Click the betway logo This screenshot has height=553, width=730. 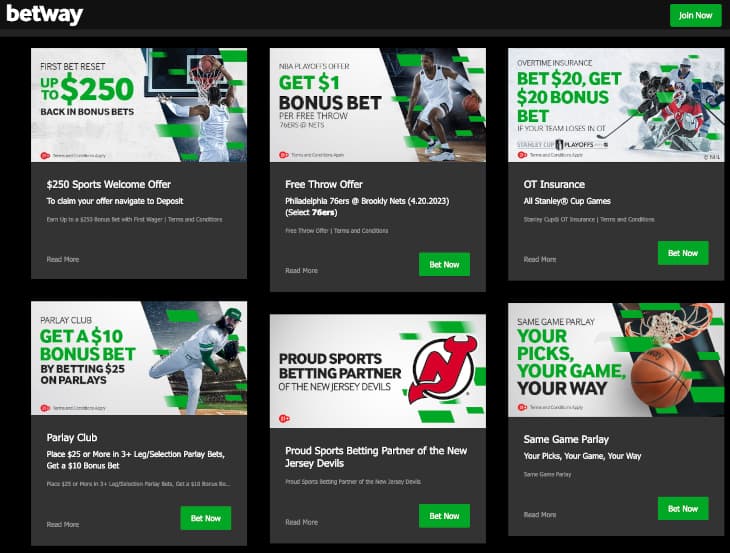(45, 14)
